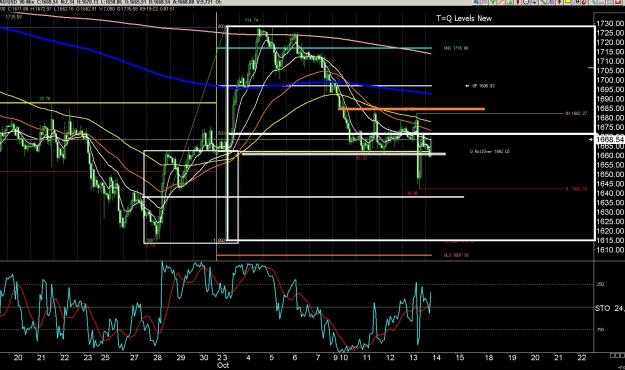
Task: Select the 1725.00 price axis label
Action: [610, 33]
